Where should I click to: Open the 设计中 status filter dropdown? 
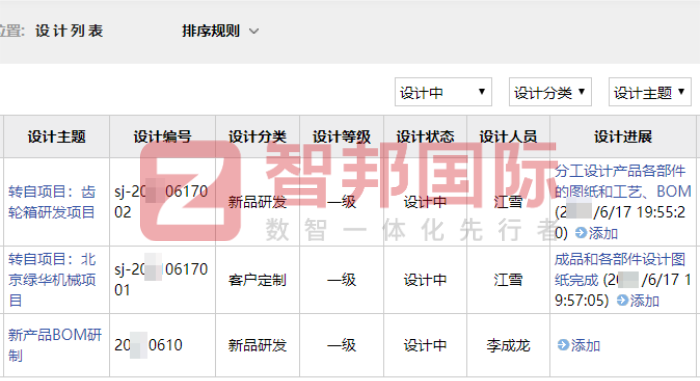click(x=443, y=92)
